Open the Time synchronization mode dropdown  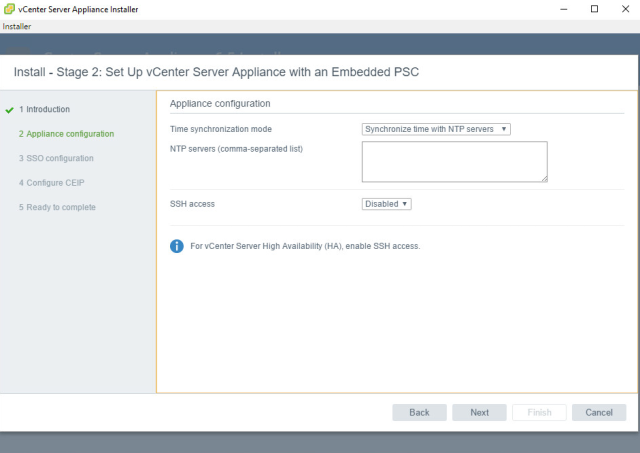[x=436, y=129]
